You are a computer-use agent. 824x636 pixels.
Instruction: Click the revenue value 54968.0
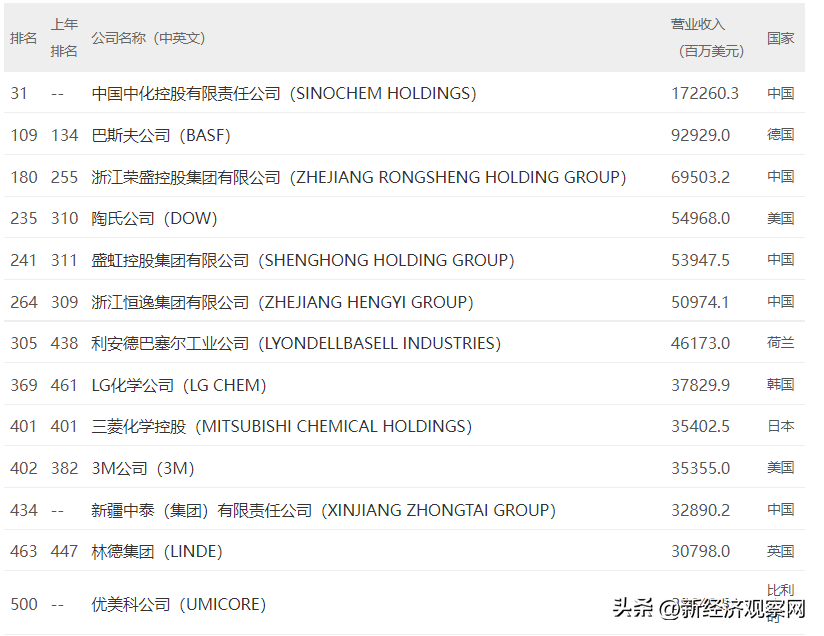701,218
